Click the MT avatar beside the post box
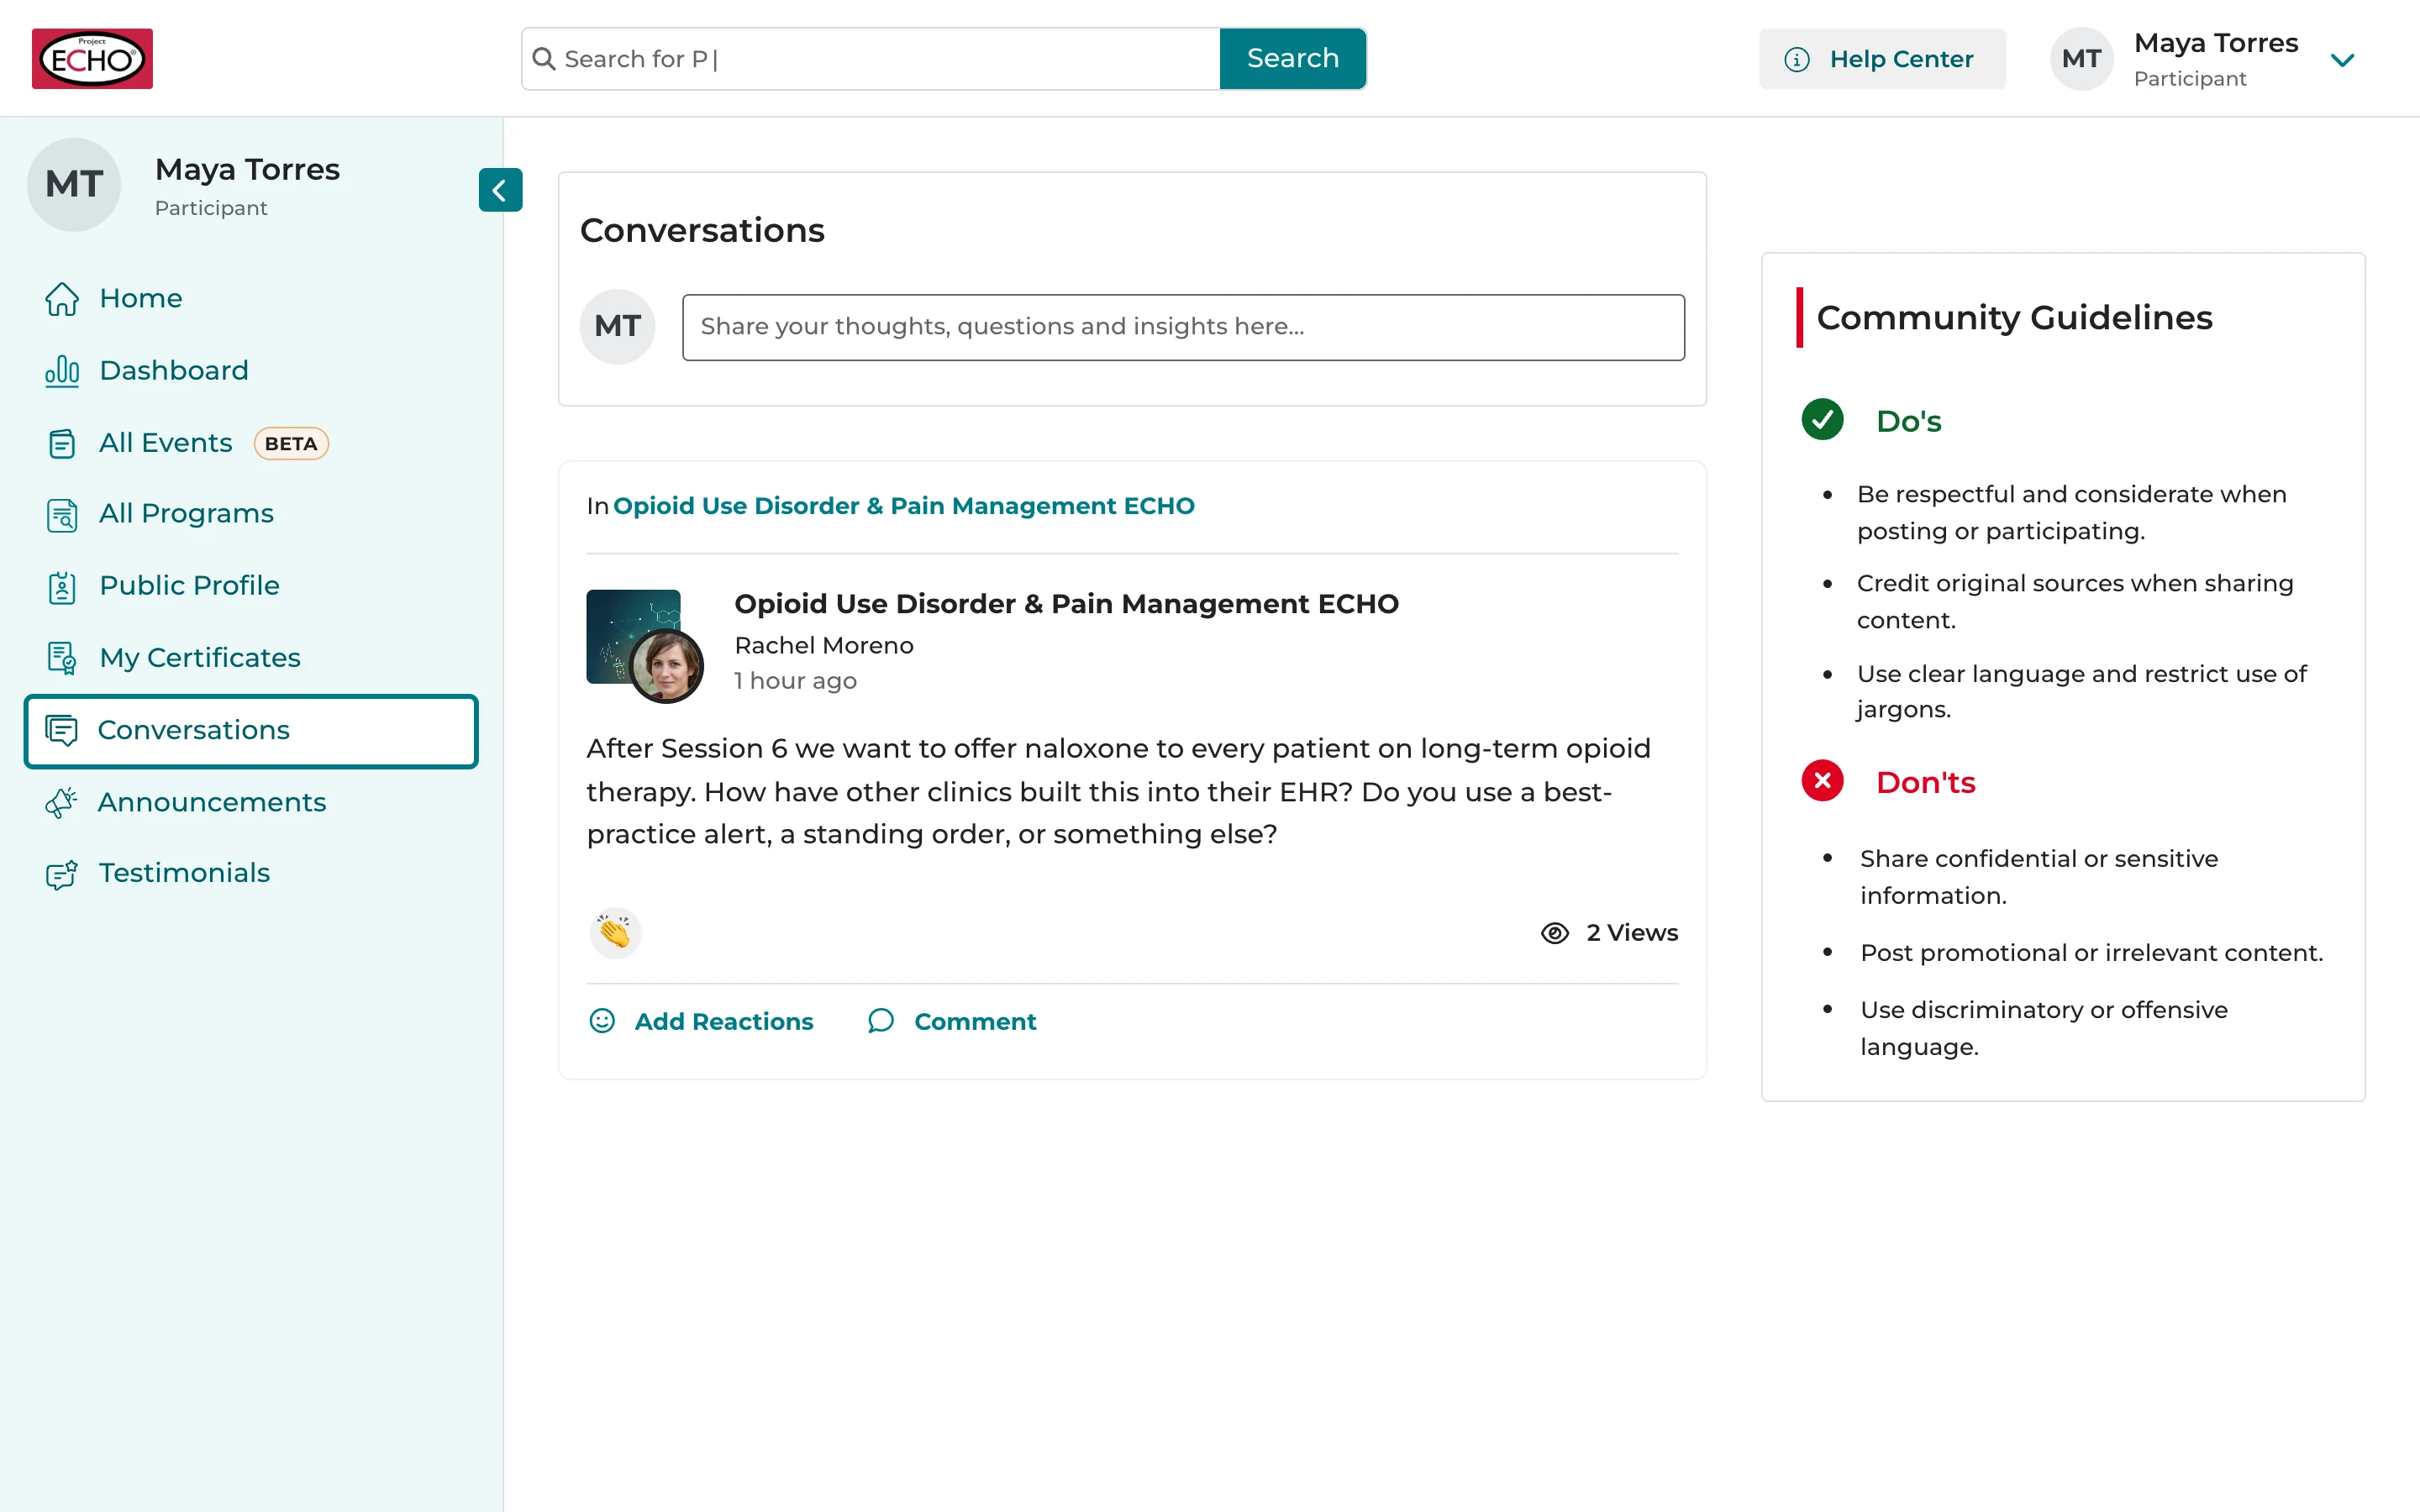The width and height of the screenshot is (2420, 1512). click(x=617, y=327)
